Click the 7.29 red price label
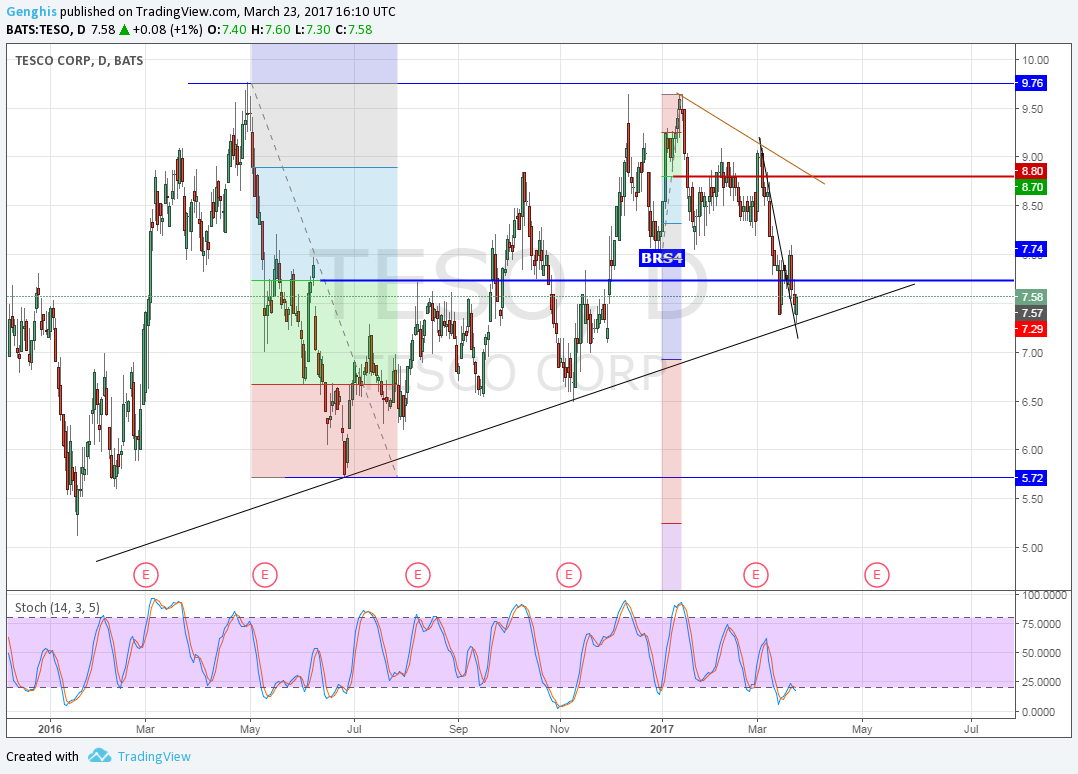The height and width of the screenshot is (774, 1078). pos(1031,329)
